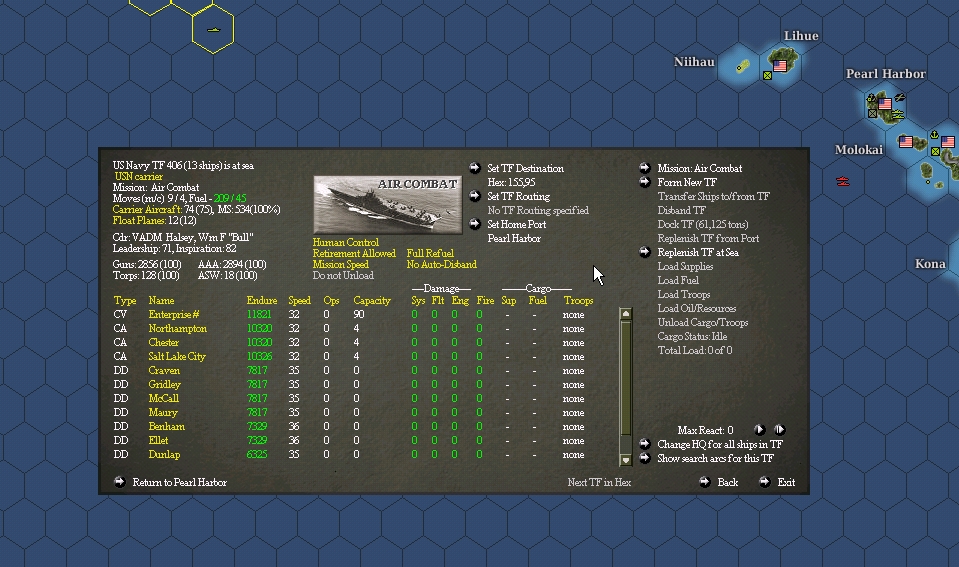Click Dock TF (61,125 tons) option
959x567 pixels.
(703, 224)
